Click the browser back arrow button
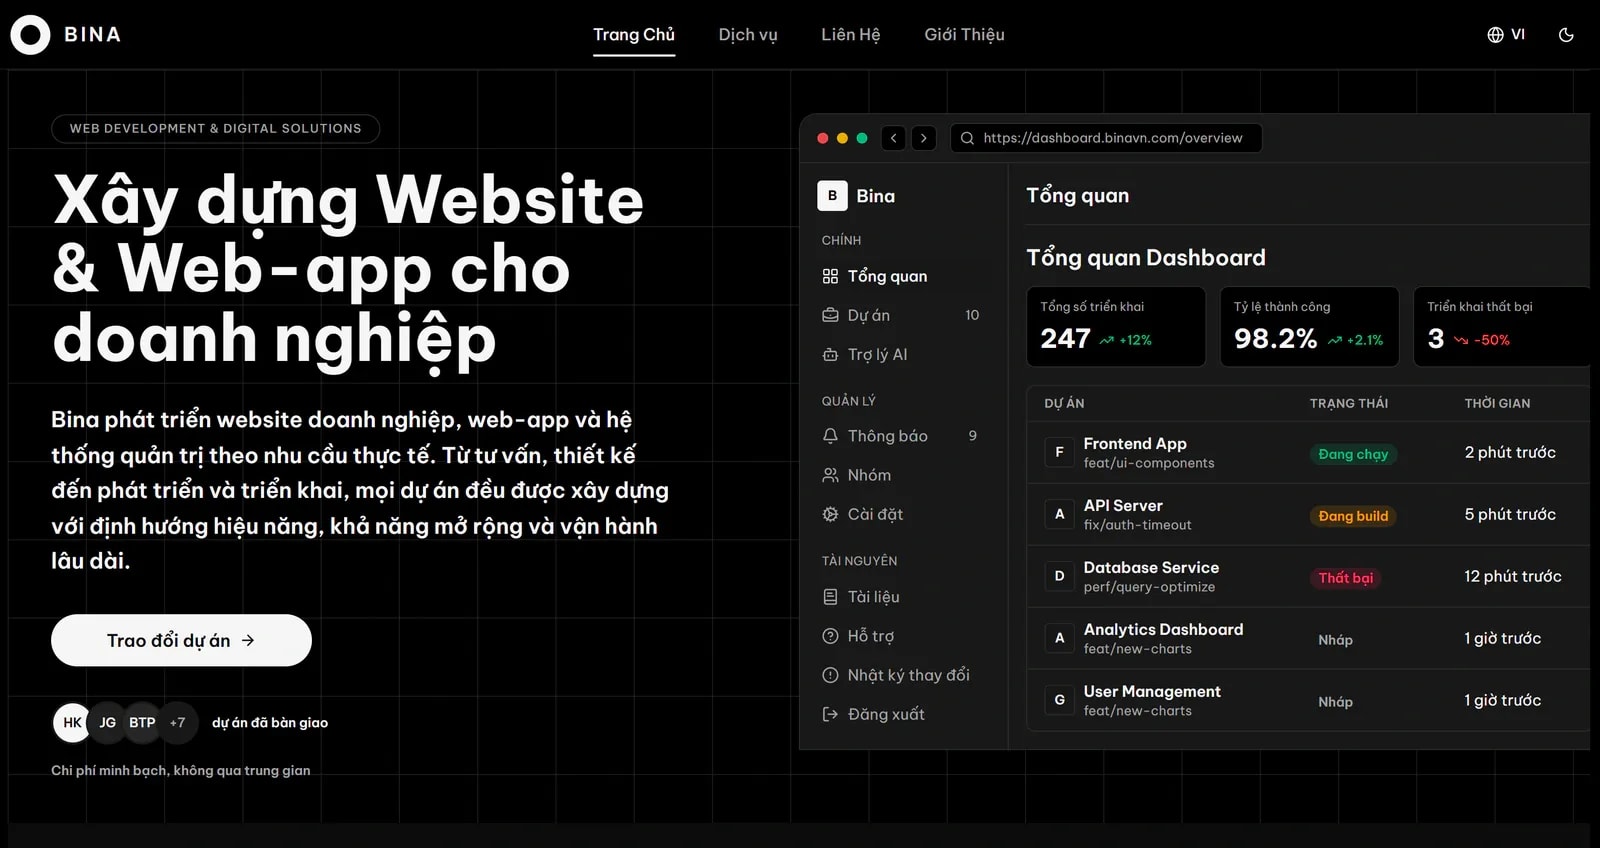 point(894,138)
